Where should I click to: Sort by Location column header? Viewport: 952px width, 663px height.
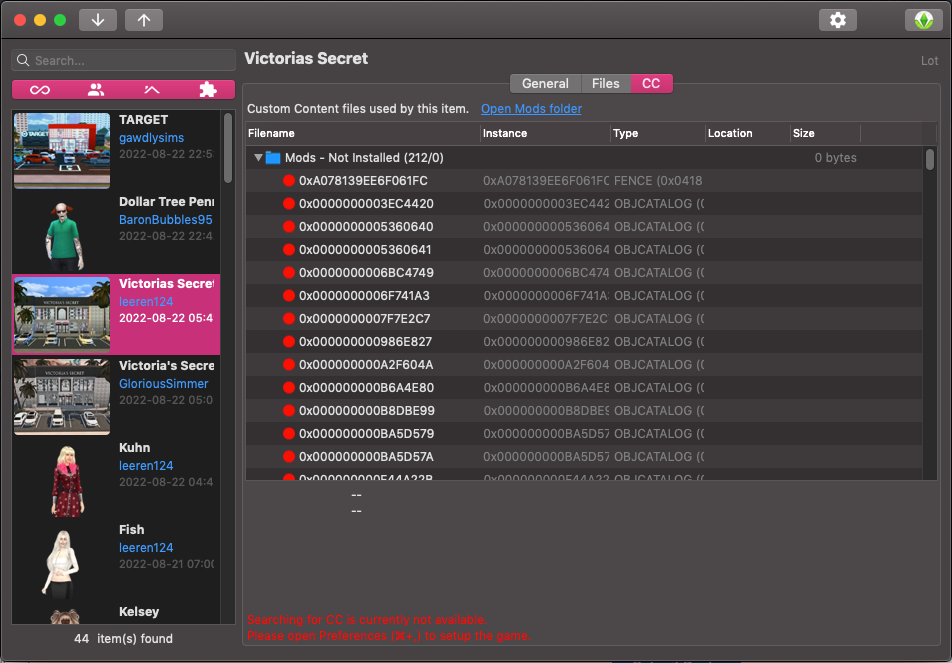[x=747, y=133]
